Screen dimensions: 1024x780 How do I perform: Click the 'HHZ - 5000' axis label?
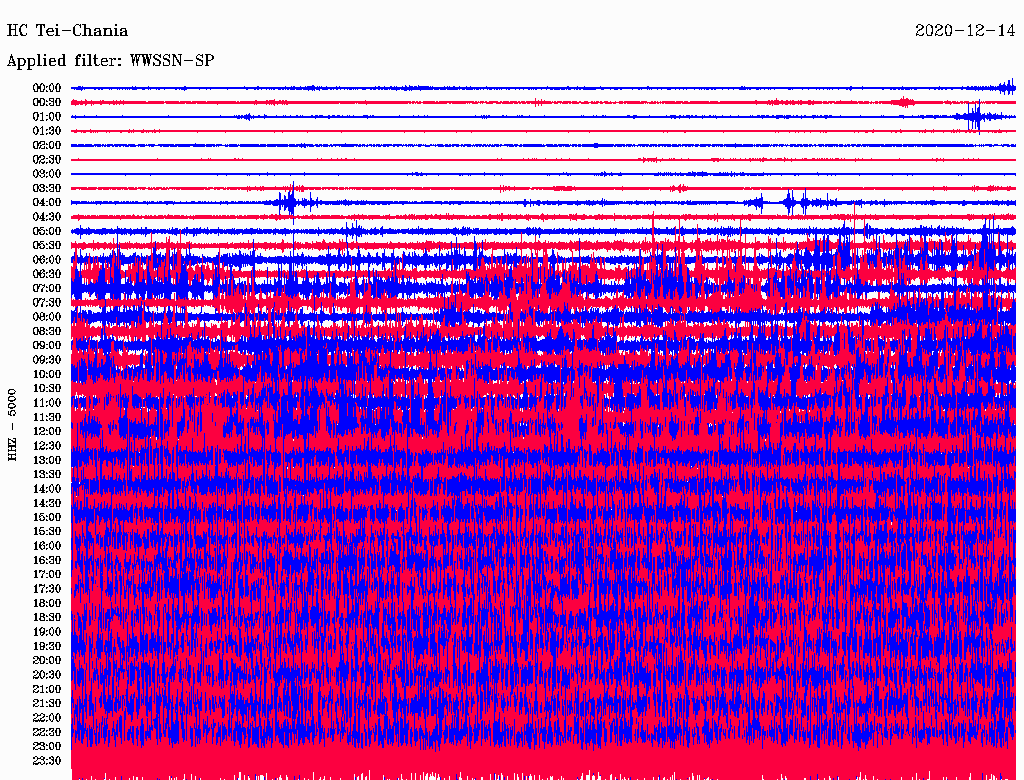(x=12, y=425)
